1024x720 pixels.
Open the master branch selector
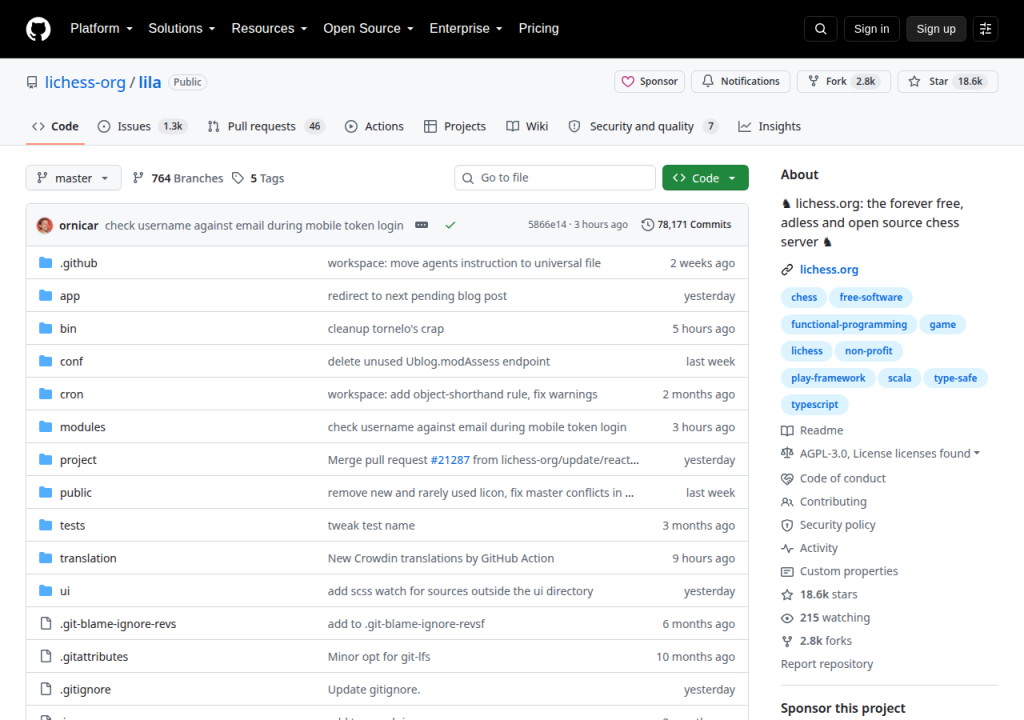(73, 178)
